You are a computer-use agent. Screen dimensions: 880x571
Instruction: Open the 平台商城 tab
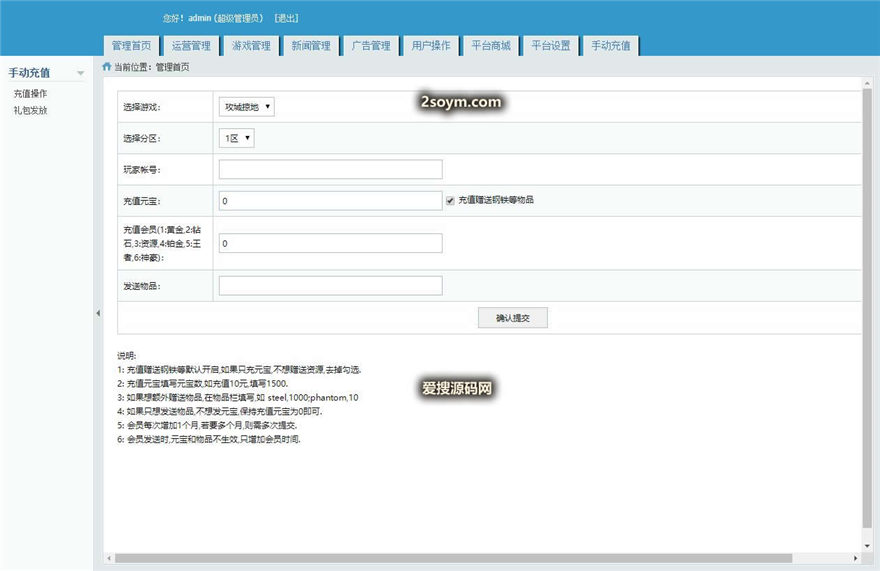pyautogui.click(x=491, y=46)
